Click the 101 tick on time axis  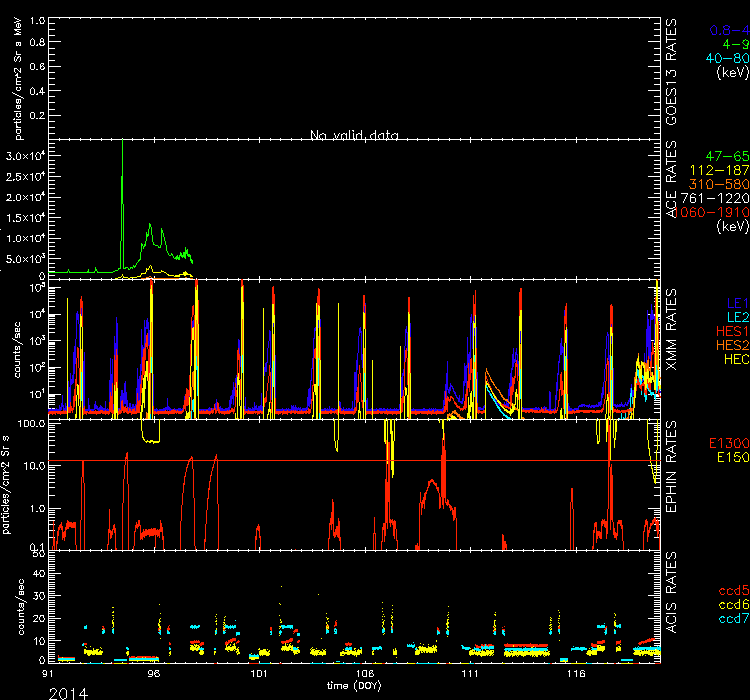click(259, 675)
